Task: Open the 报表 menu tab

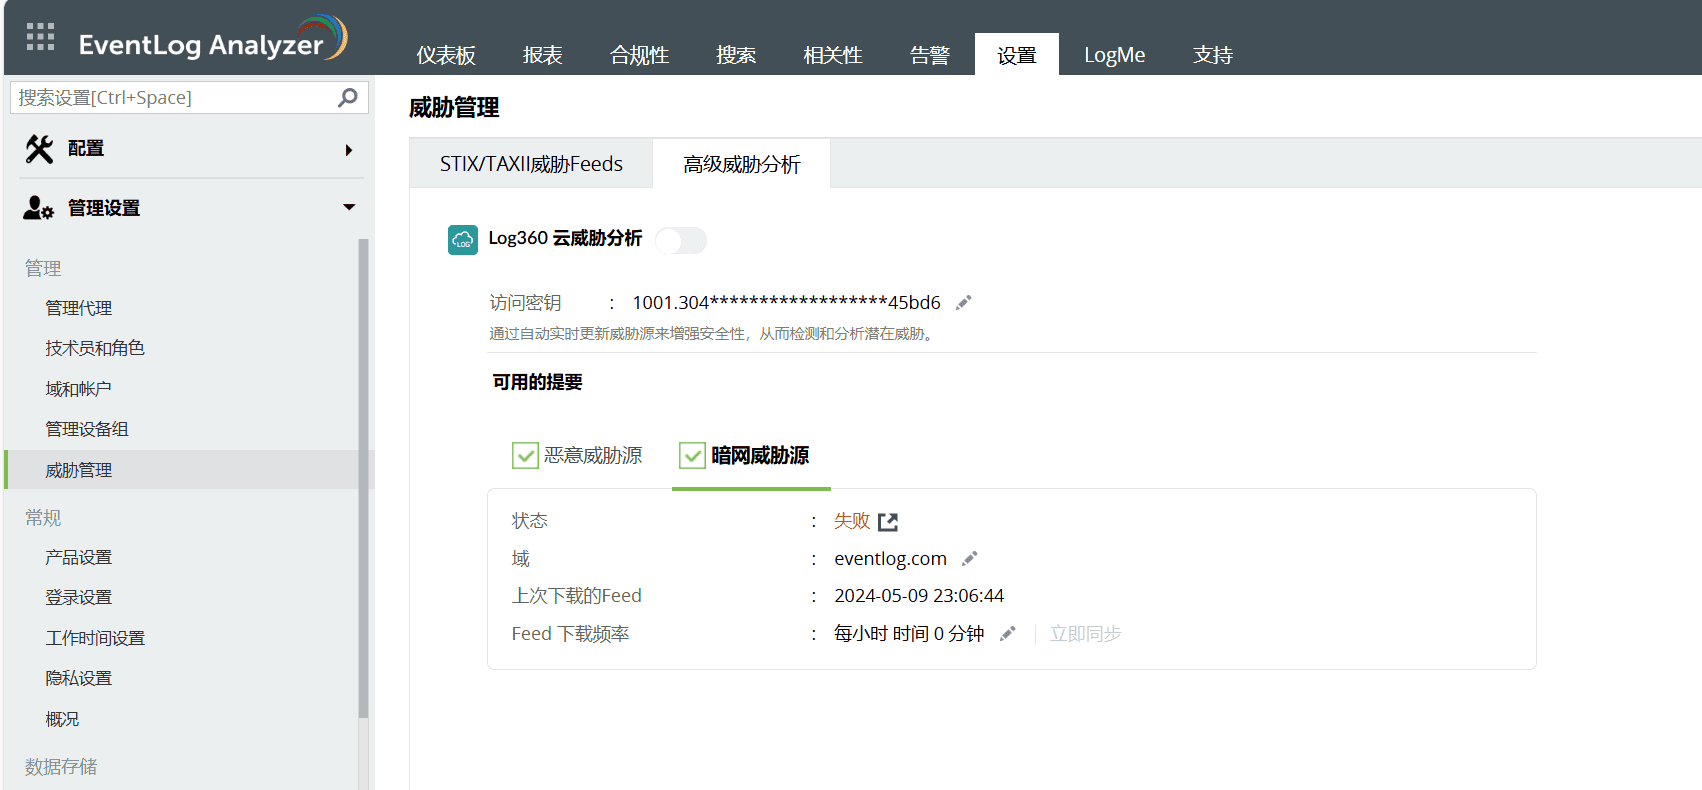Action: click(x=543, y=55)
